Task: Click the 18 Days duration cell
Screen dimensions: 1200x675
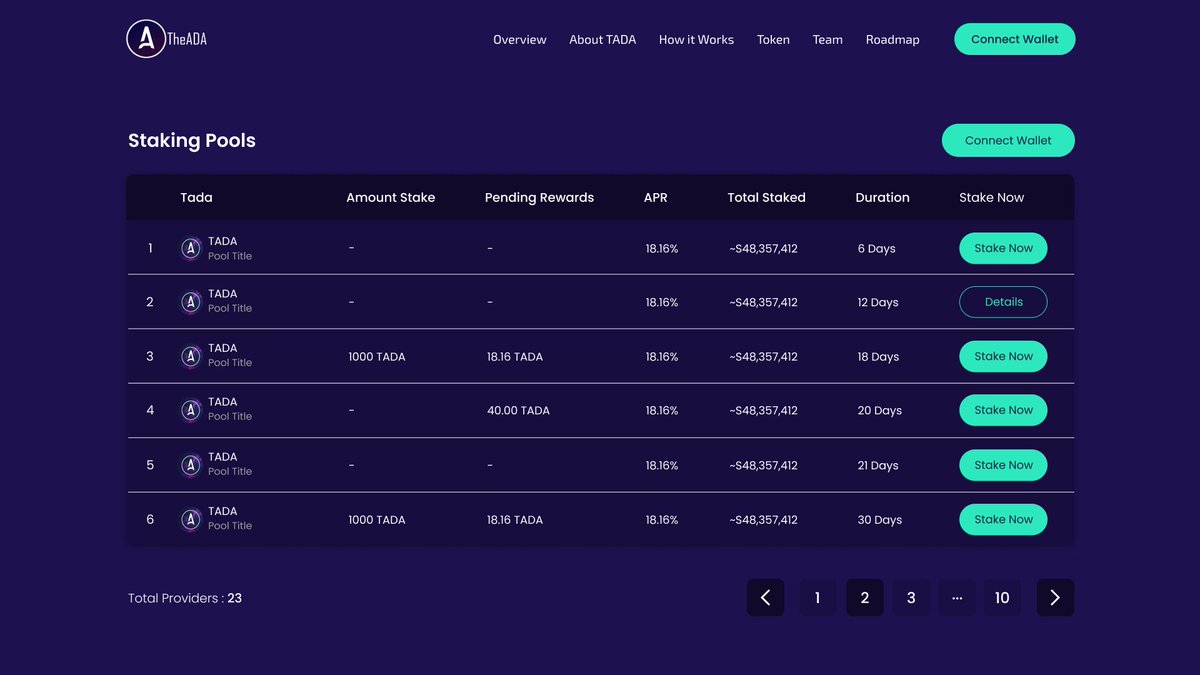Action: coord(878,357)
